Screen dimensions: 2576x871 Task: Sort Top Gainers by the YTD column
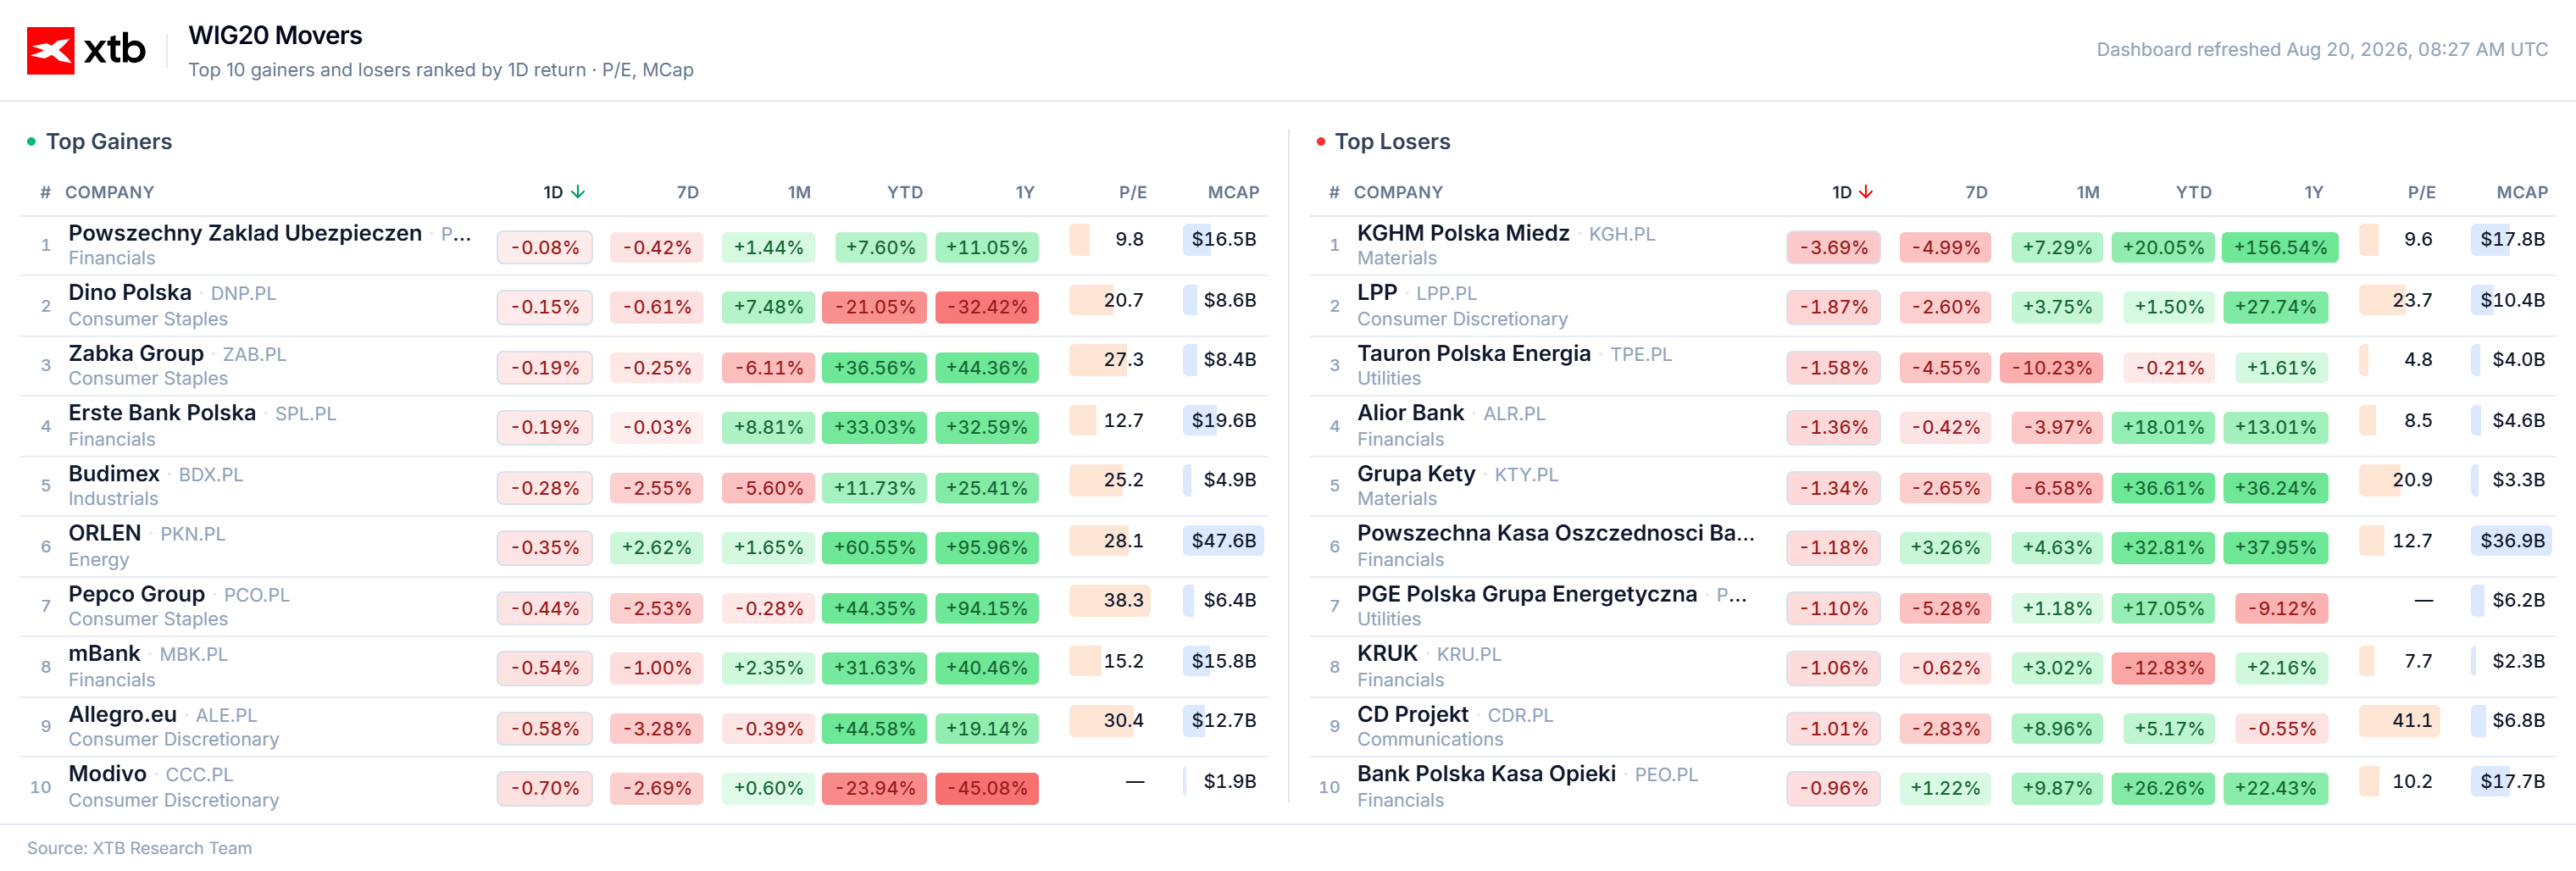[905, 192]
